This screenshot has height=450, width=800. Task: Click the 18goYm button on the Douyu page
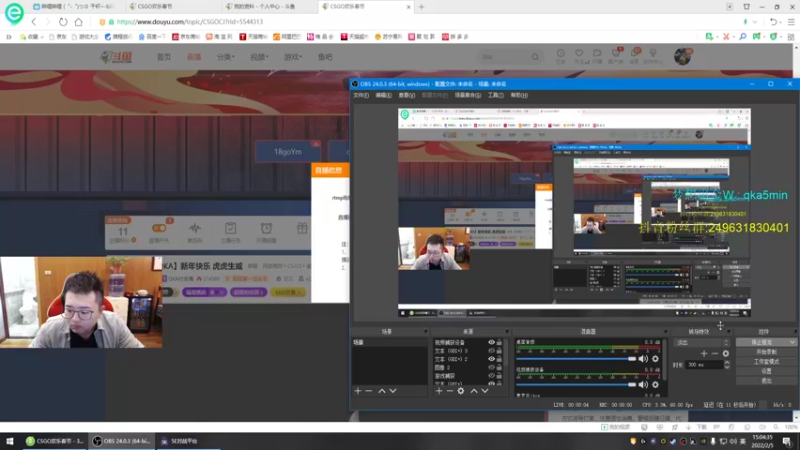coord(288,152)
